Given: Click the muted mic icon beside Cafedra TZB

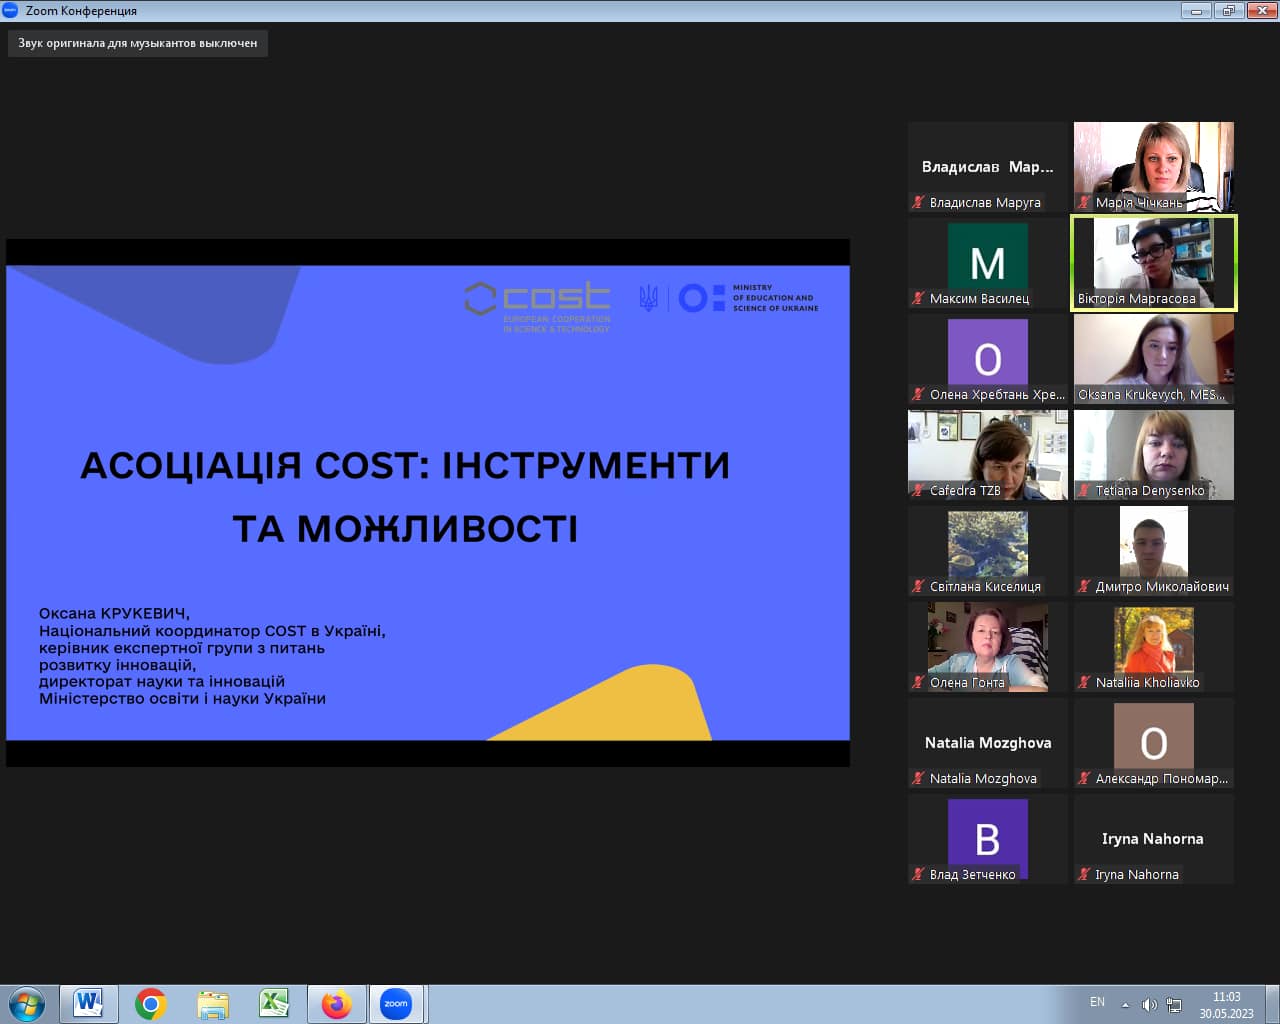Looking at the screenshot, I should (x=918, y=490).
